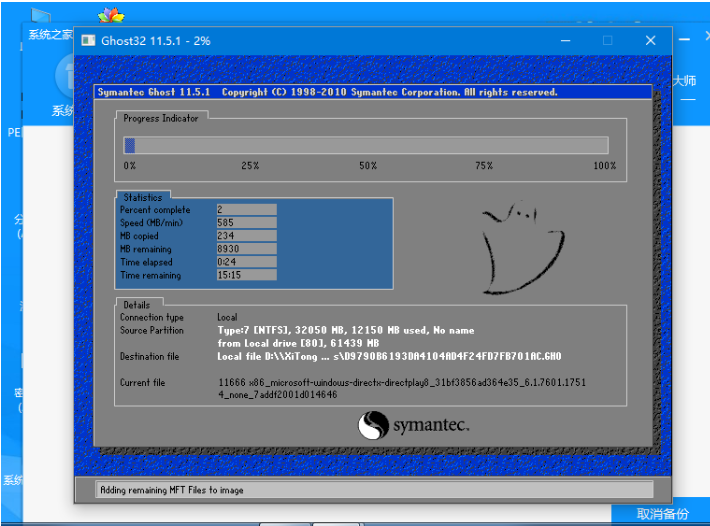The image size is (710, 526).
Task: Close the Ghost32 window
Action: click(651, 41)
